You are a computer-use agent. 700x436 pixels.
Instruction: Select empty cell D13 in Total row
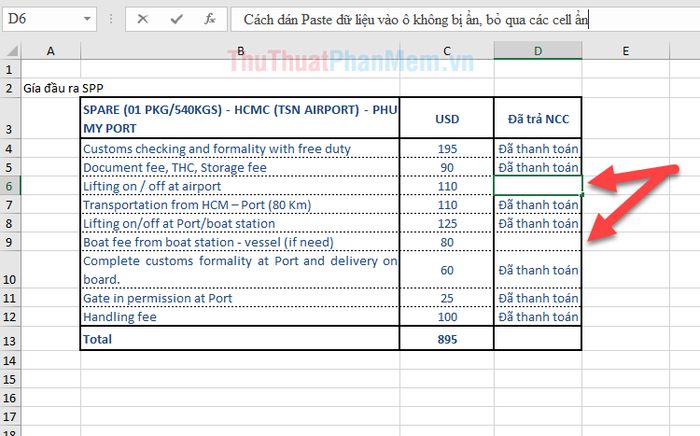[538, 339]
